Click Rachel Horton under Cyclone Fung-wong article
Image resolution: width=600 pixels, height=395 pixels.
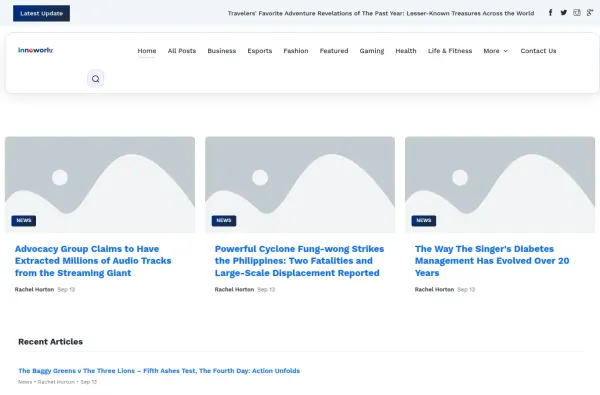234,289
